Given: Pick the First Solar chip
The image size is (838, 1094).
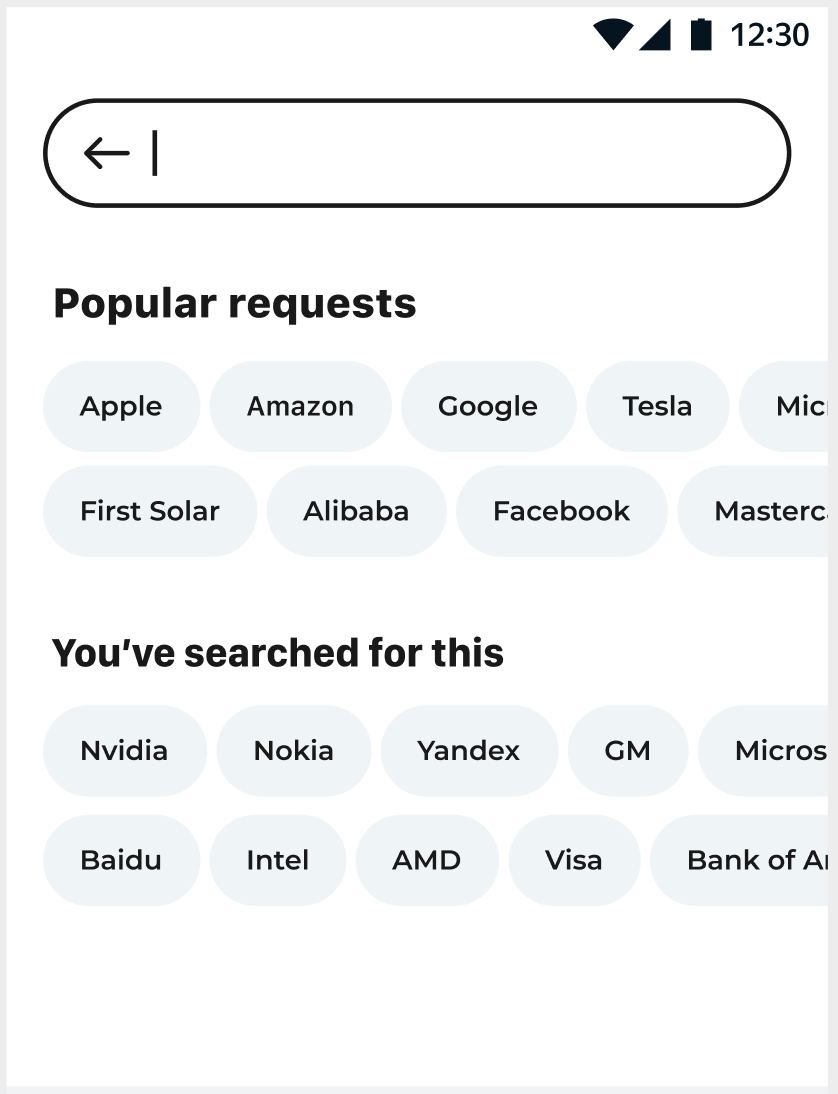Looking at the screenshot, I should 149,511.
